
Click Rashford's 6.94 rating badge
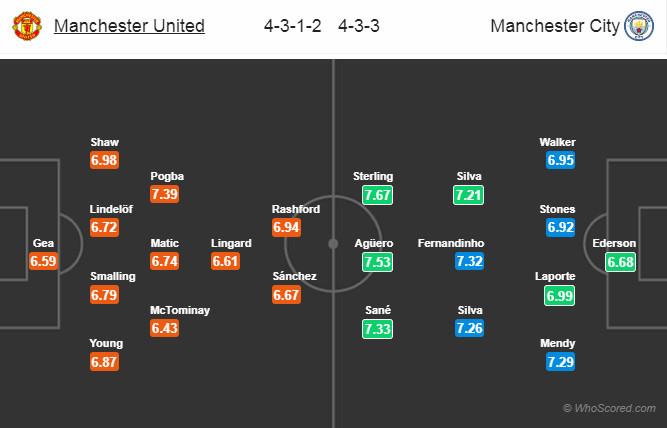pos(286,228)
